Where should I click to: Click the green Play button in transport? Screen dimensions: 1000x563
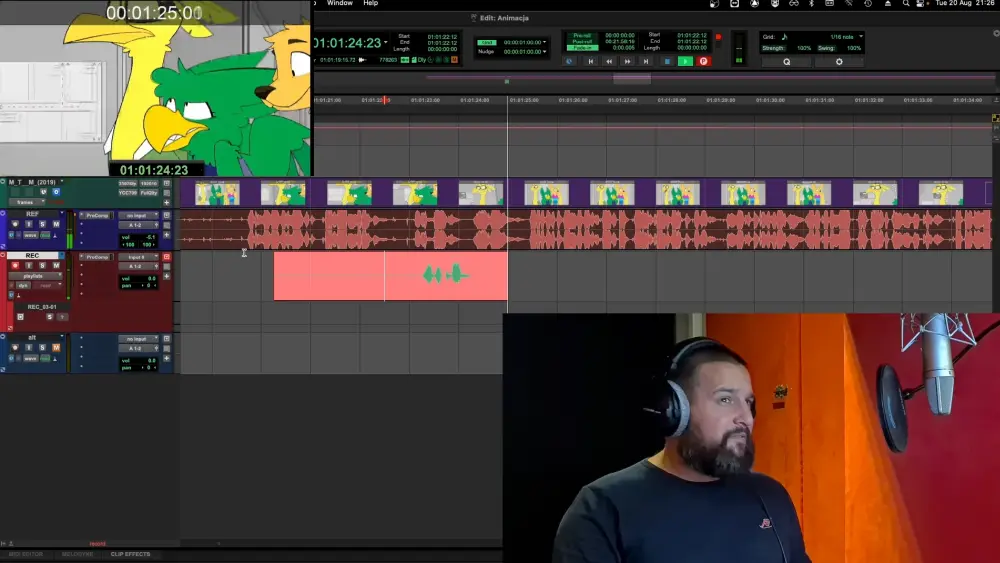(685, 61)
